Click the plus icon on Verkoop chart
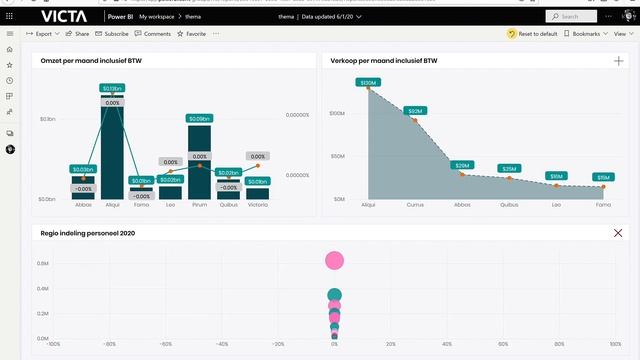Screen dimensions: 640x360 (x=619, y=61)
